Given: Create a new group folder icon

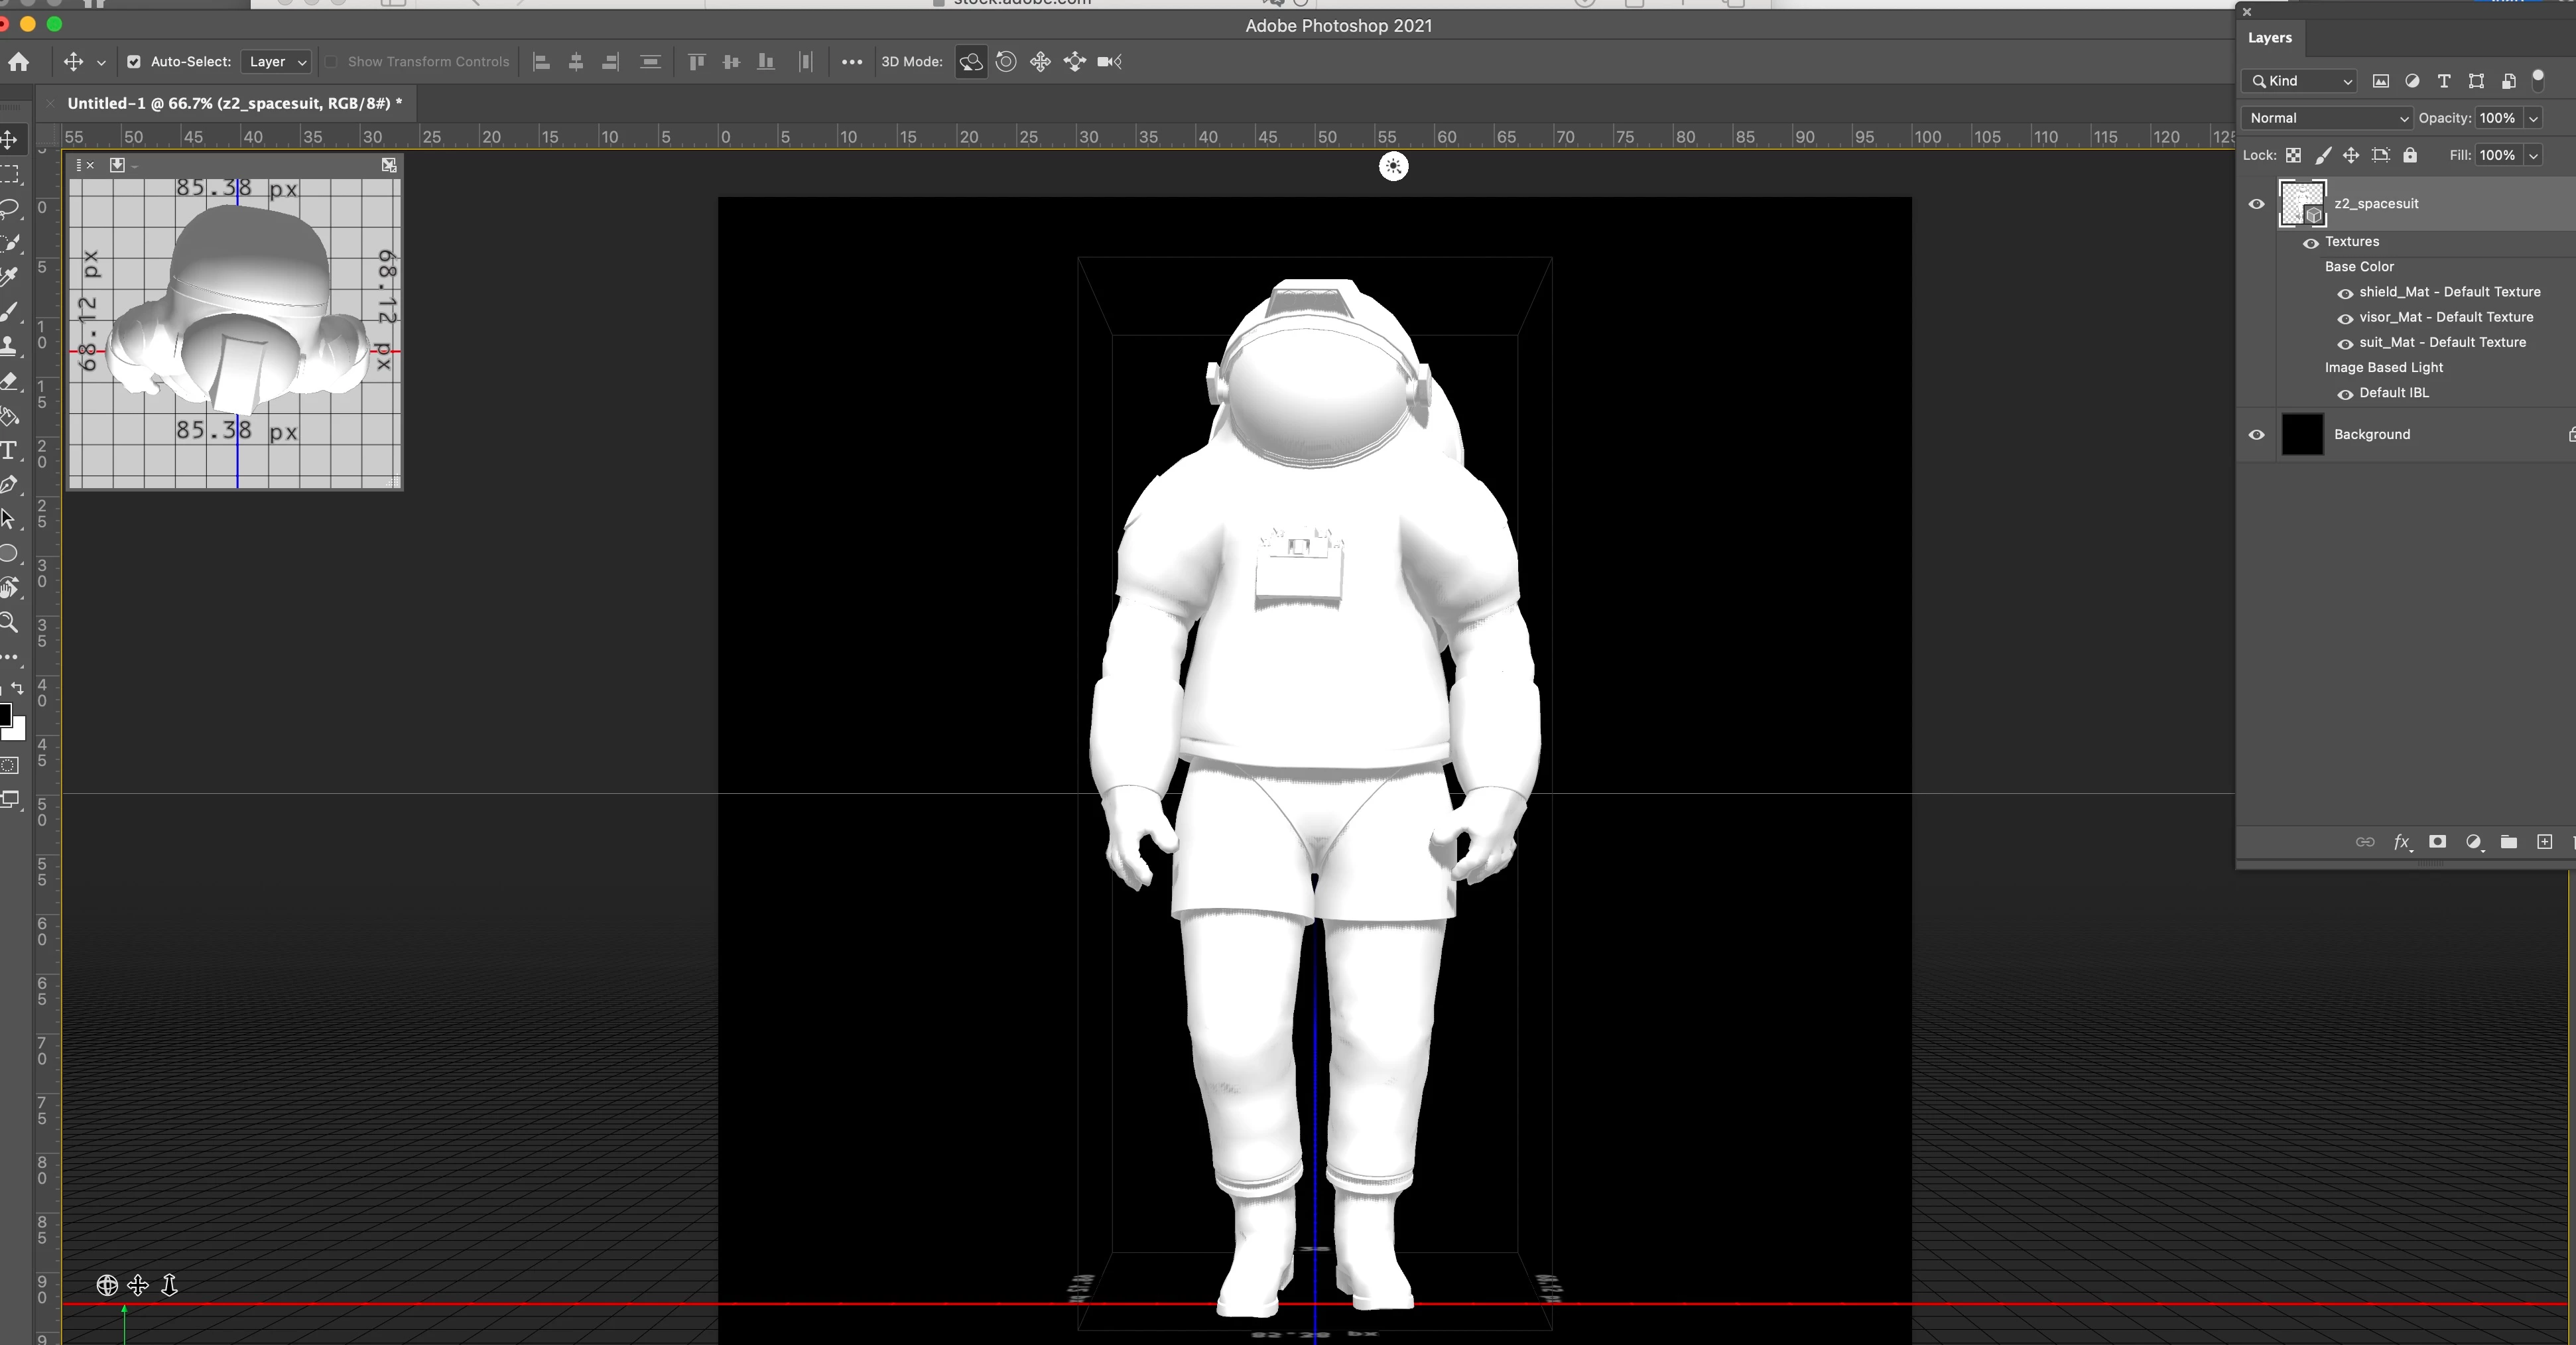Looking at the screenshot, I should tap(2508, 842).
